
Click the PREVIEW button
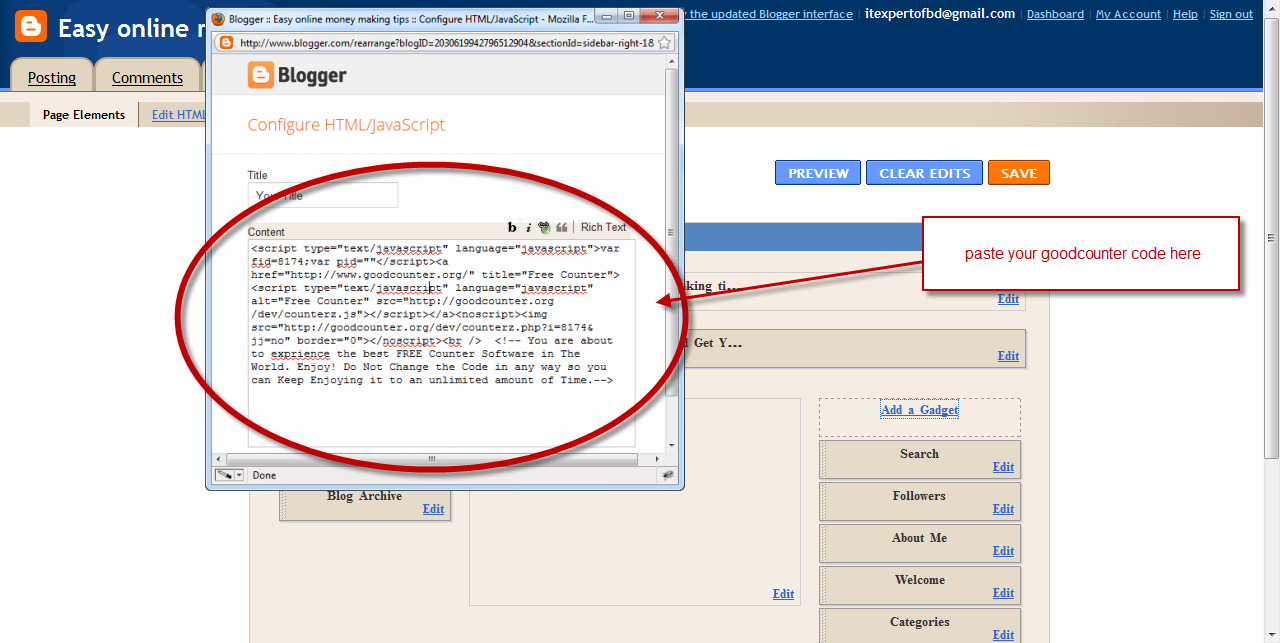pyautogui.click(x=818, y=173)
